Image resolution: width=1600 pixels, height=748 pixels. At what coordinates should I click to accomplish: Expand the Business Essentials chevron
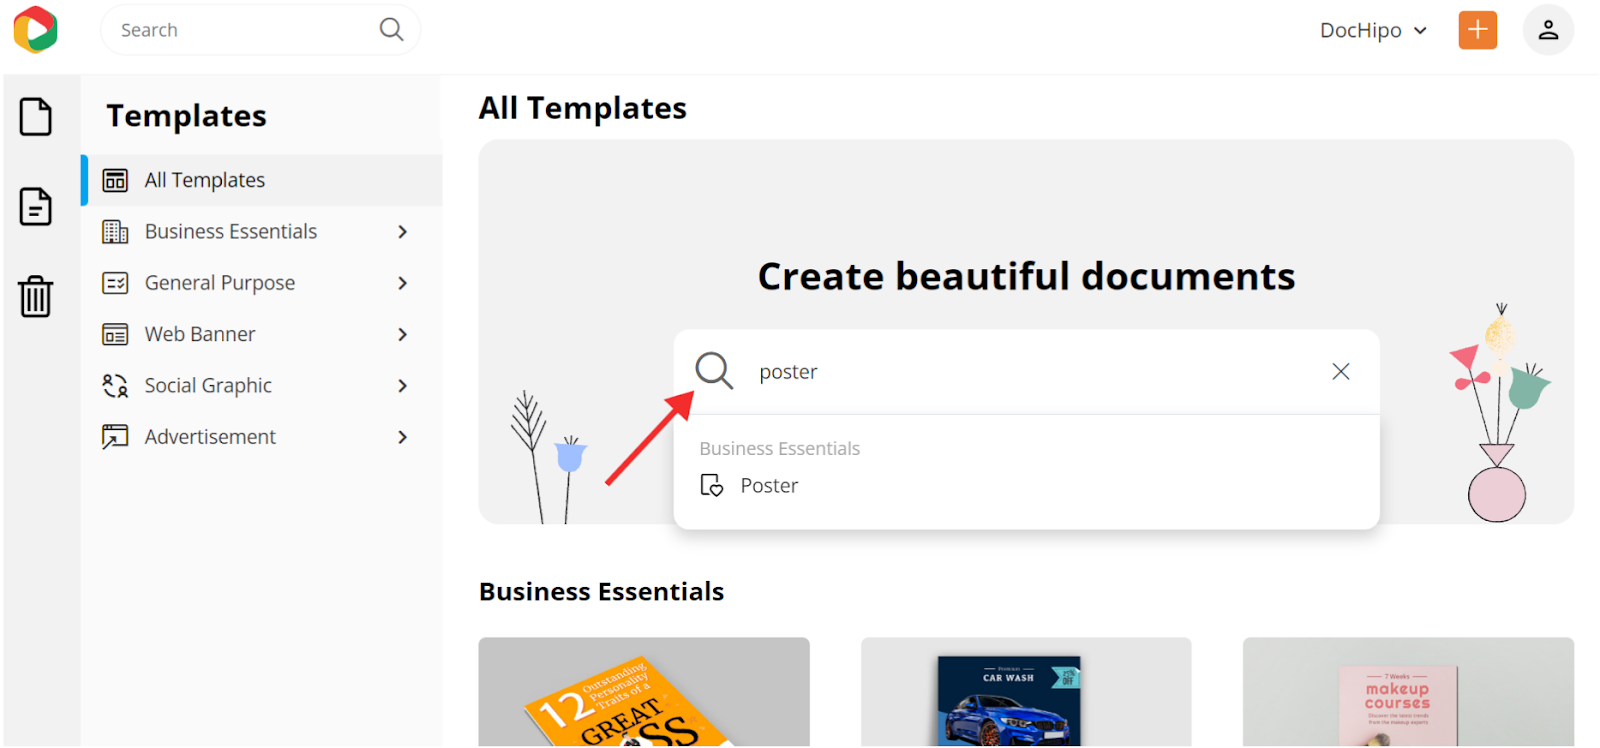pos(402,232)
